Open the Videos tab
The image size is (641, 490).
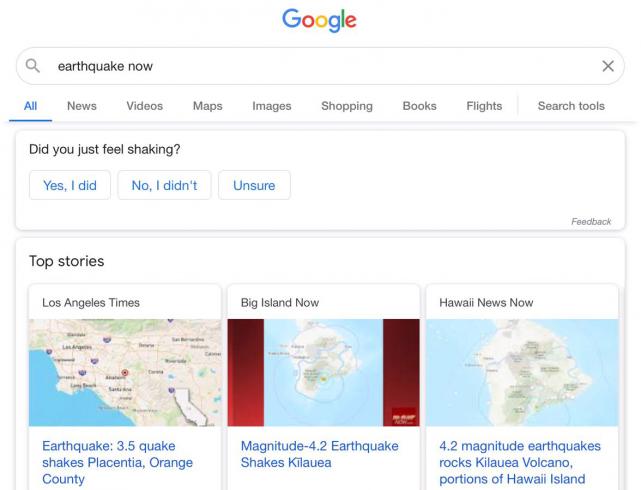point(145,106)
